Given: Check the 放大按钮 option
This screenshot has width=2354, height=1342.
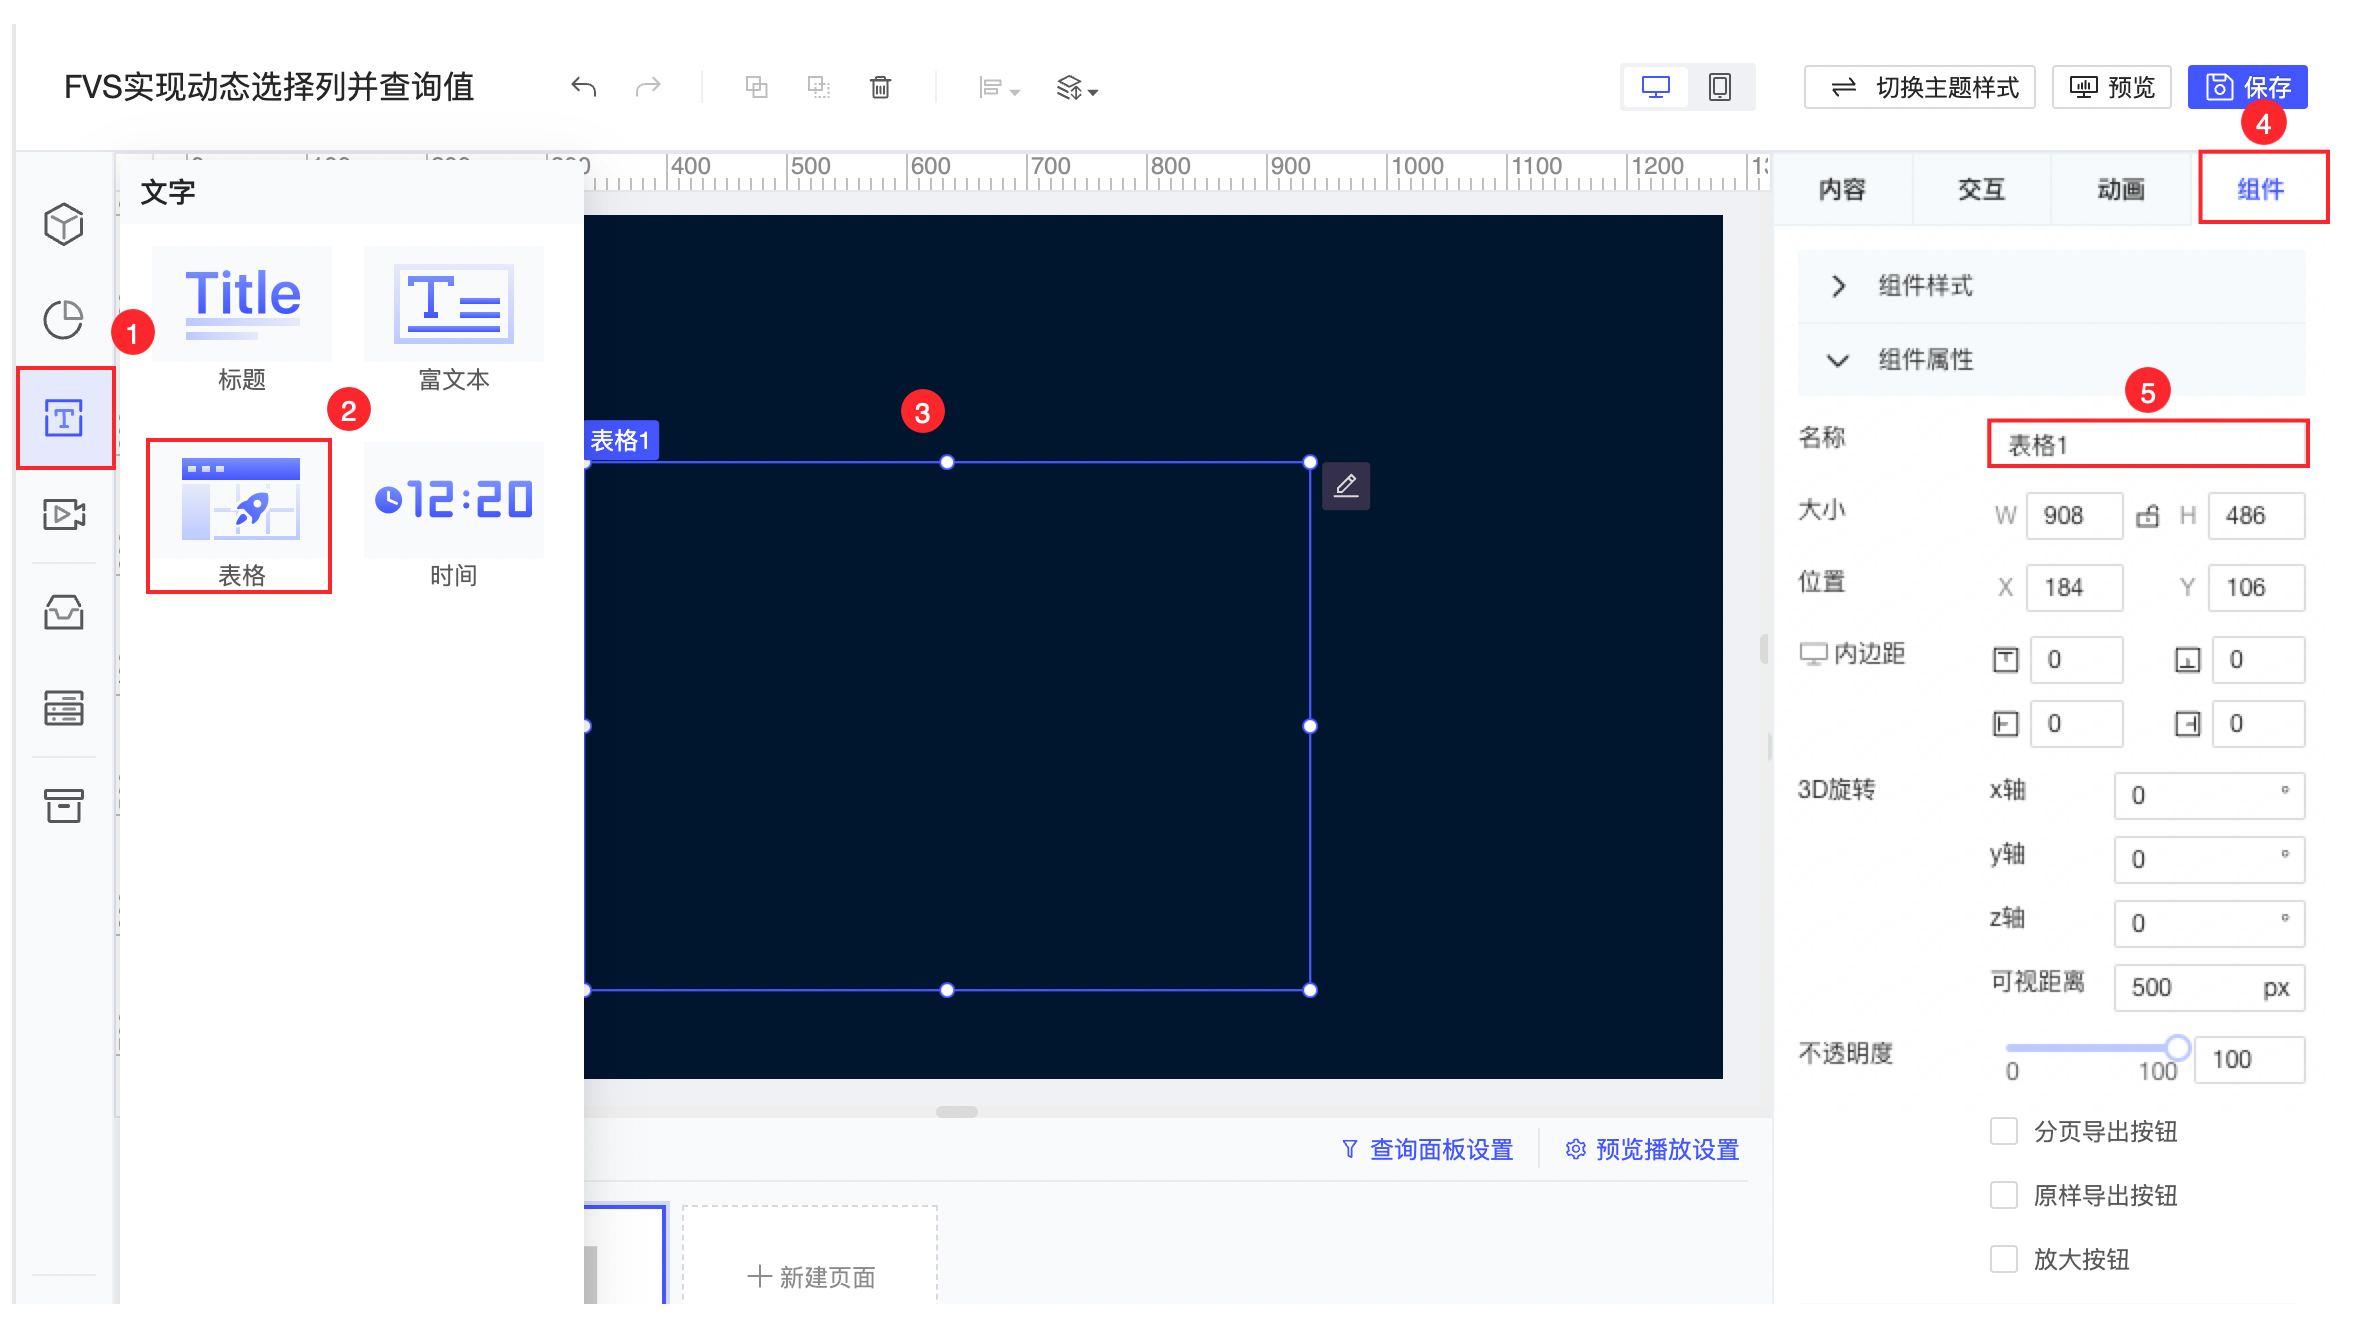Looking at the screenshot, I should click(2003, 1259).
